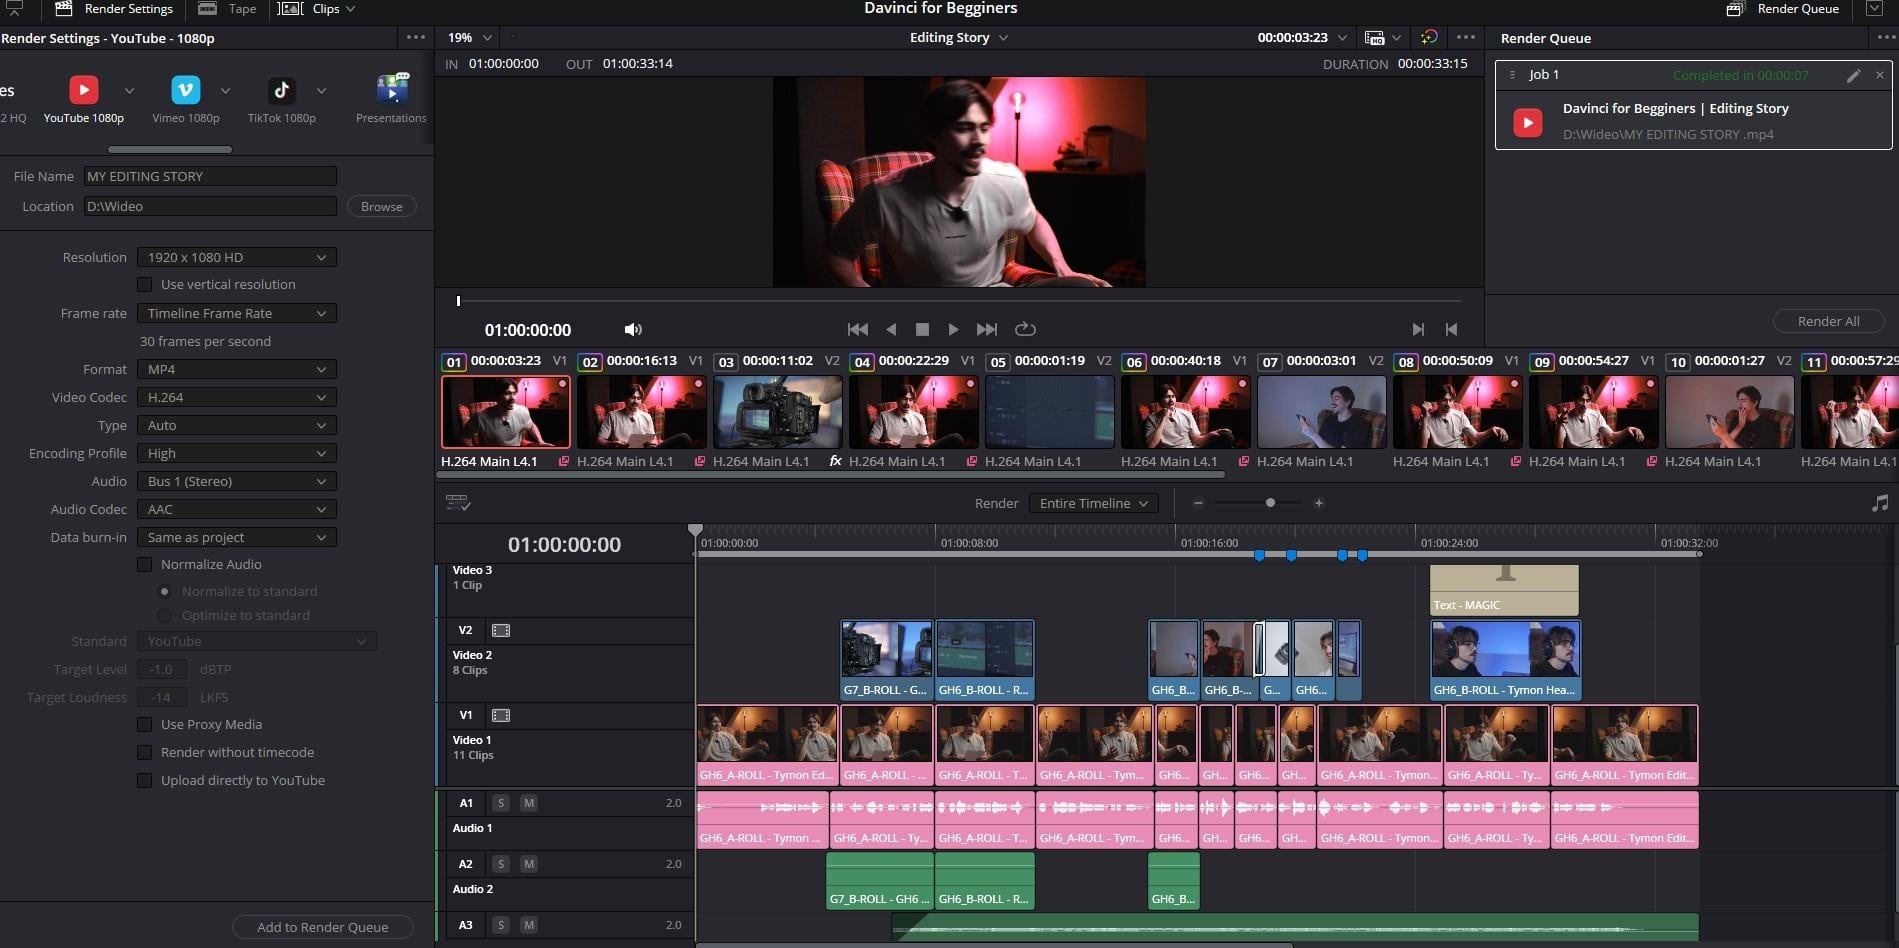
Task: Click the audio note icon above the timeline
Action: 1880,503
